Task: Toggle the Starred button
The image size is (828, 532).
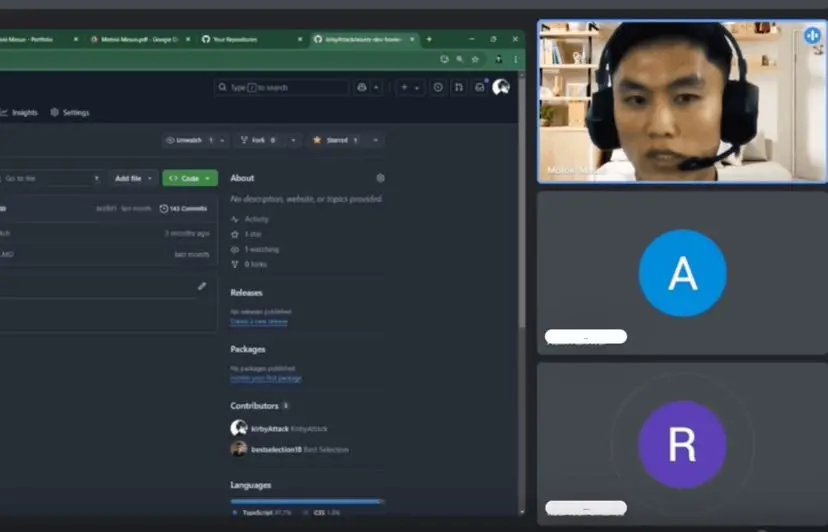Action: point(336,140)
